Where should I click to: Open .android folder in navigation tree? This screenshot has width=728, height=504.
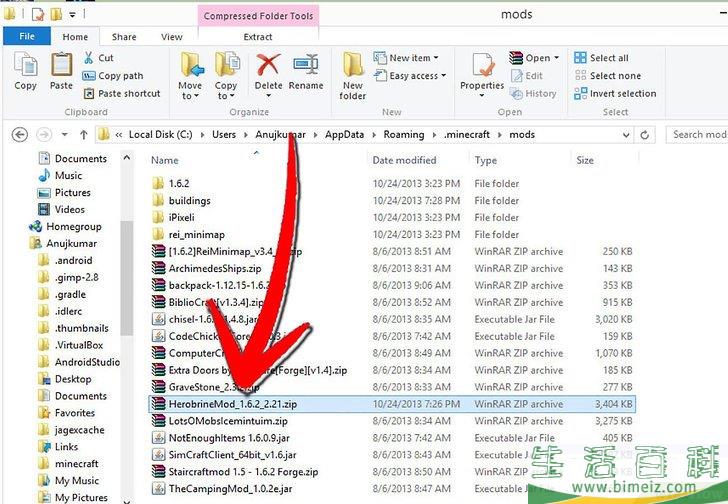click(65, 260)
